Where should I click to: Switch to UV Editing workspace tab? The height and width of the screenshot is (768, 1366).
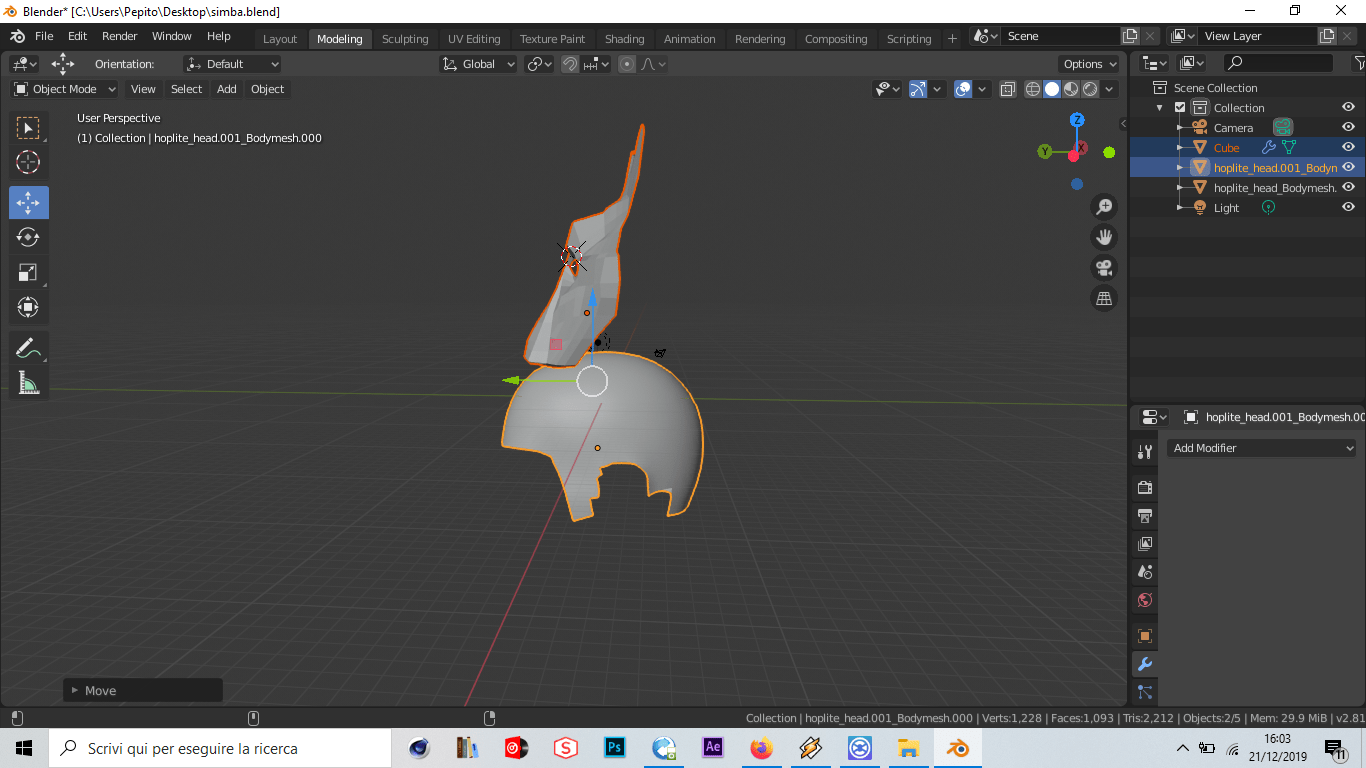coord(474,39)
